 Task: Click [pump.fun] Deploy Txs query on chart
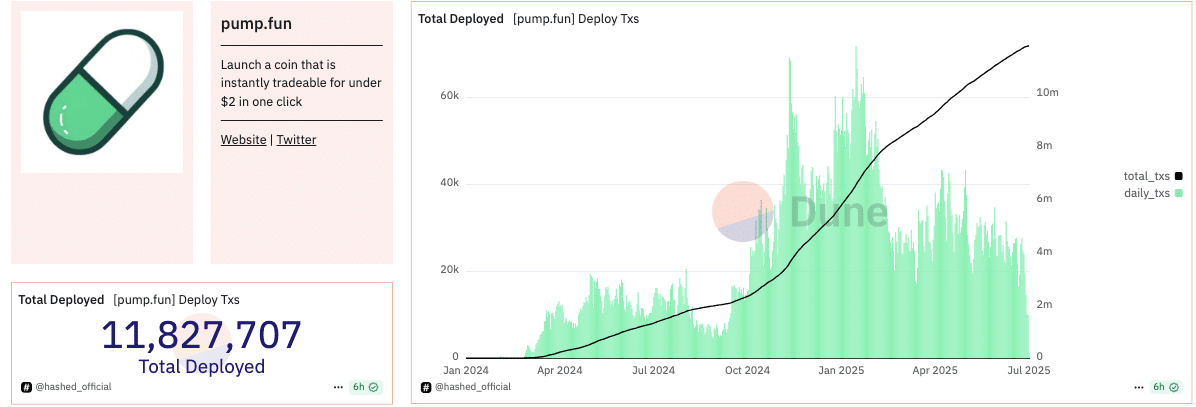click(x=576, y=19)
